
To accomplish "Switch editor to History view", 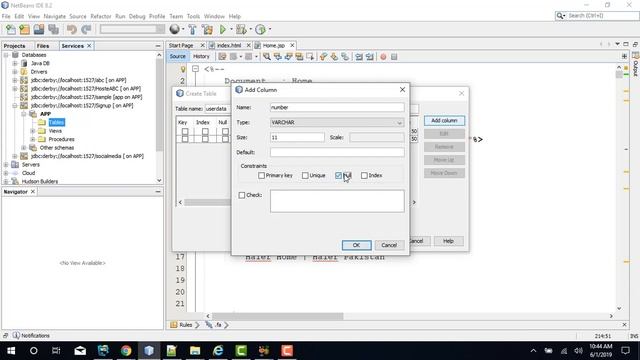I will [201, 56].
